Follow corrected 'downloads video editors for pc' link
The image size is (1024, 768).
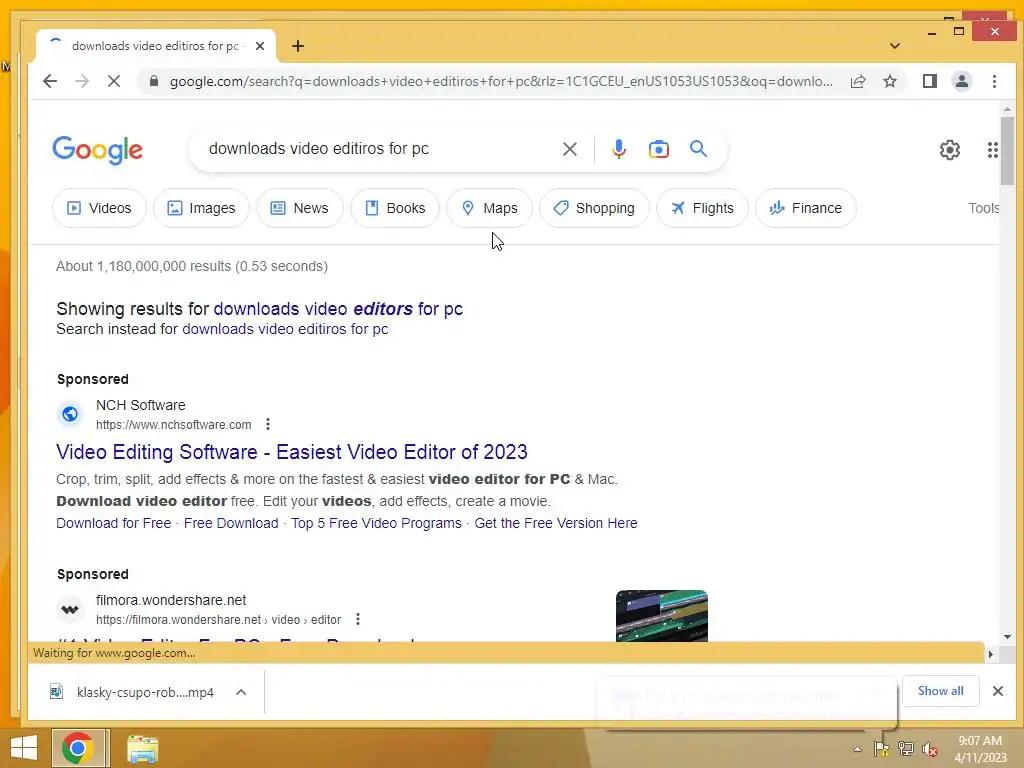coord(338,309)
